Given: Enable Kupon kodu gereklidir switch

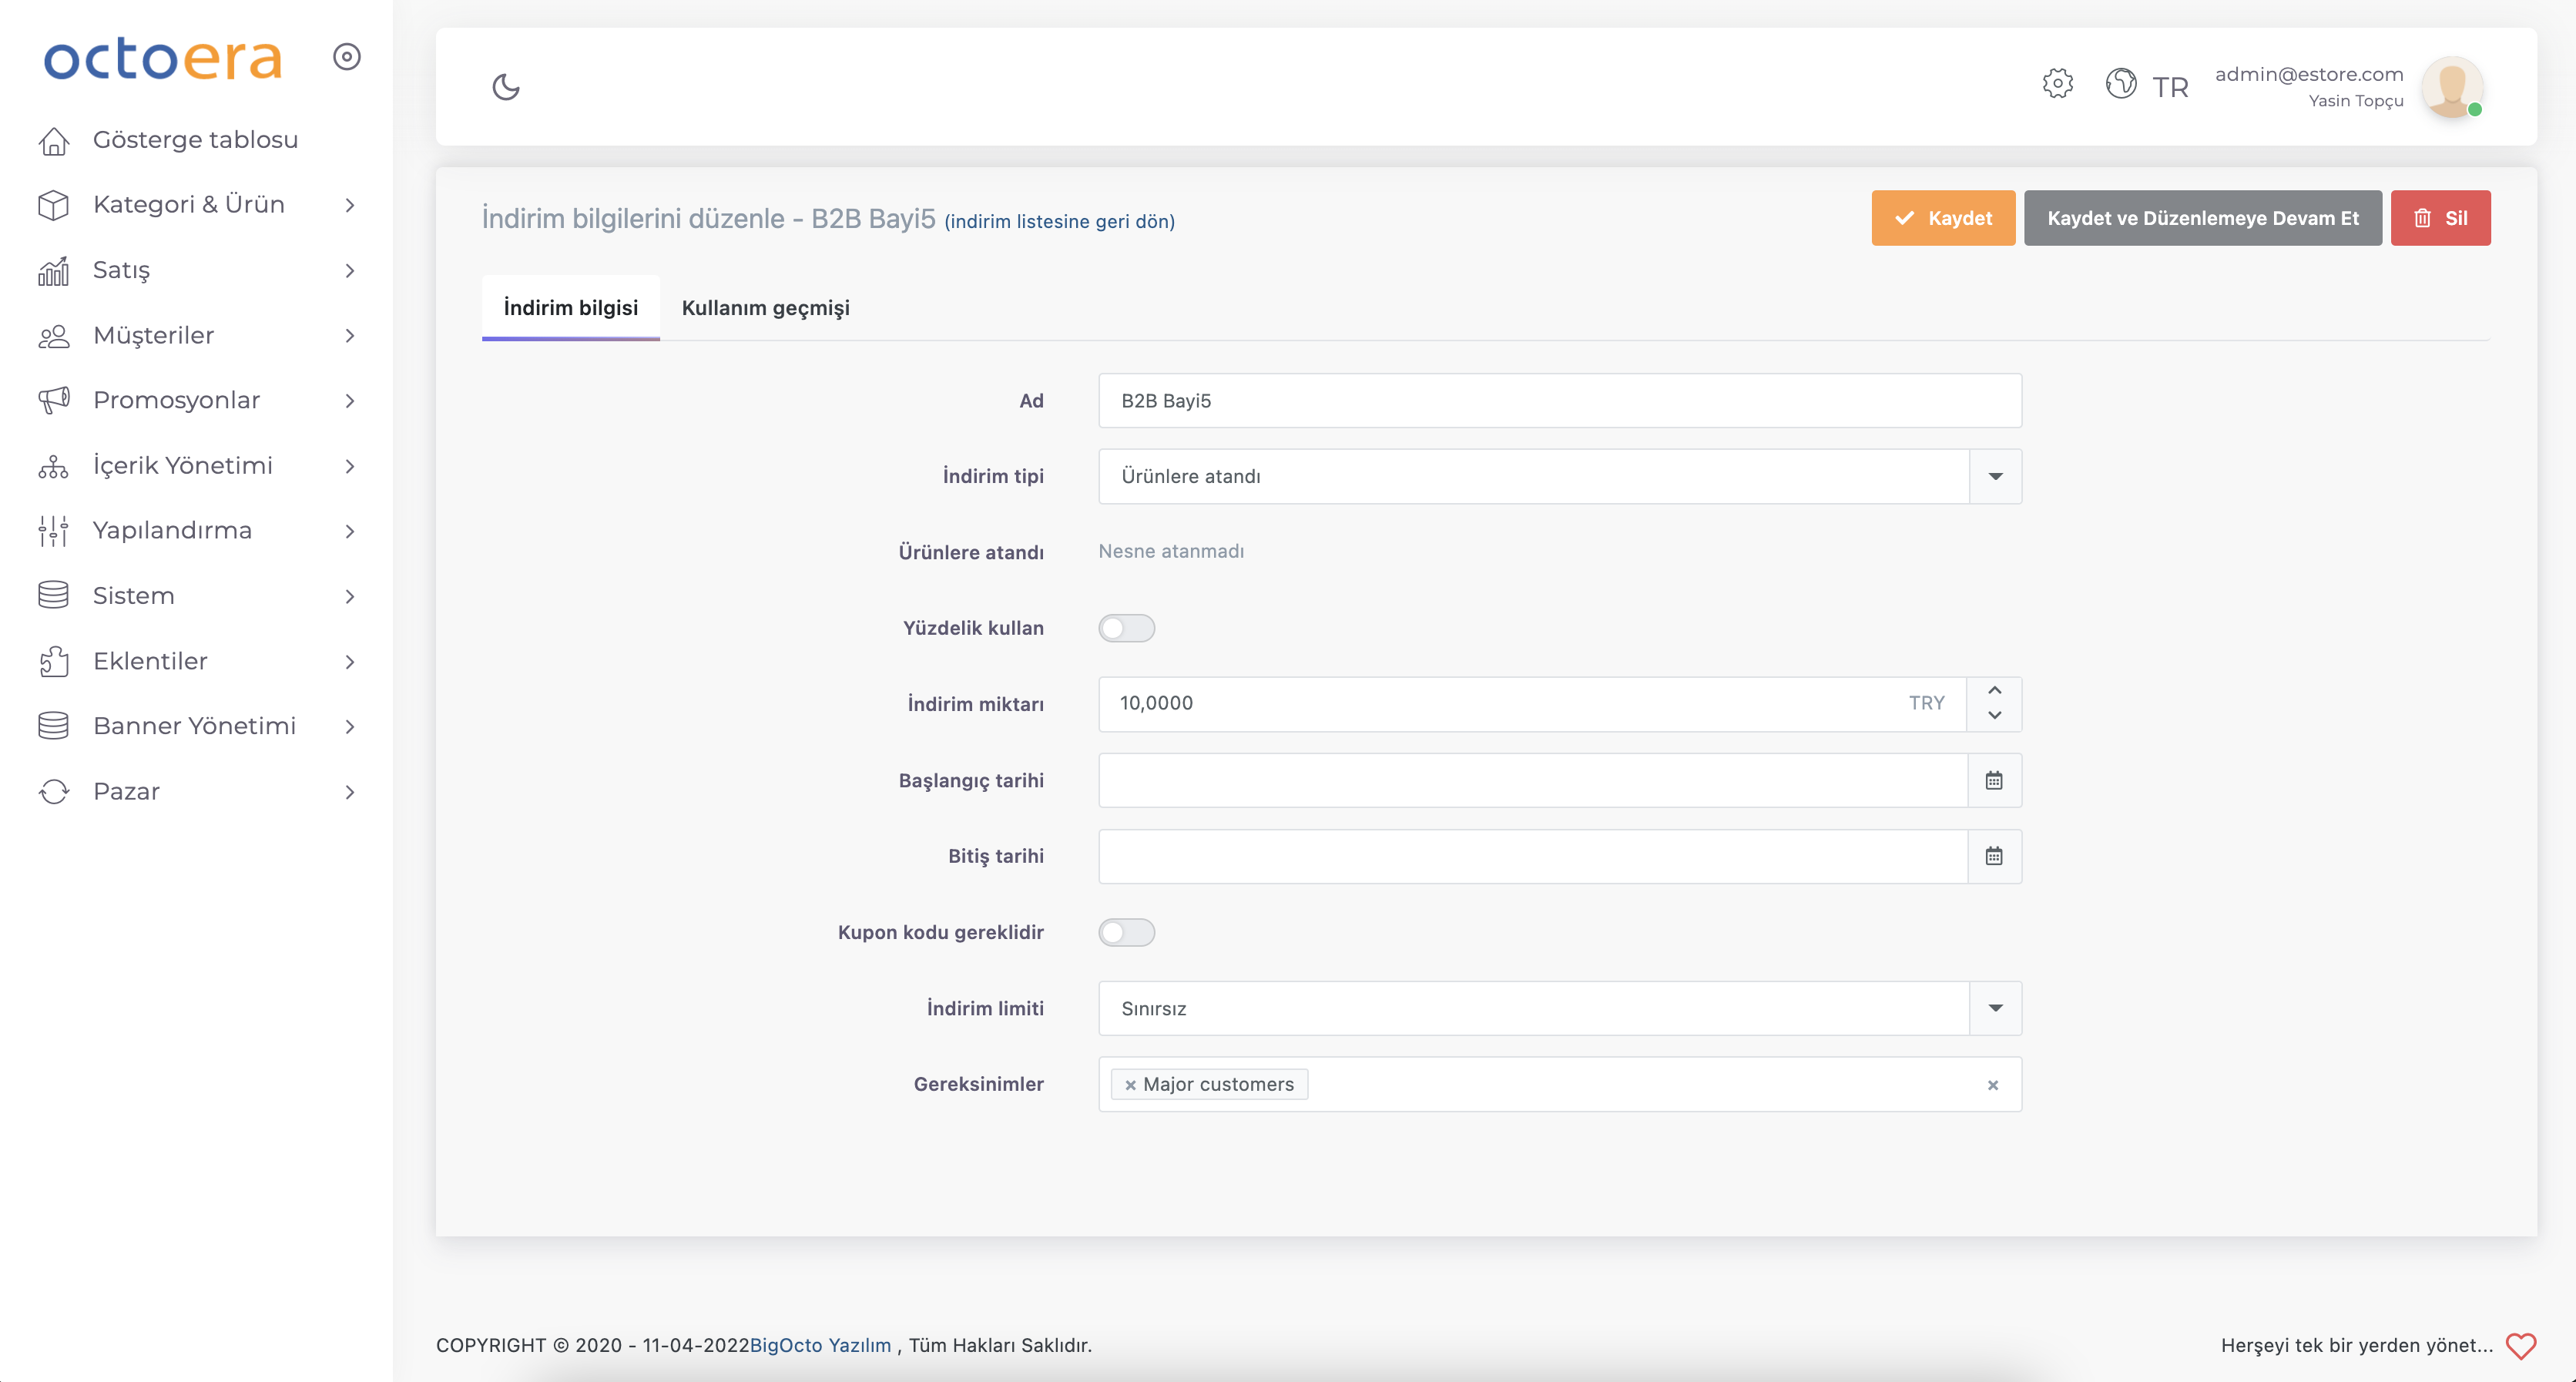Looking at the screenshot, I should (x=1126, y=932).
